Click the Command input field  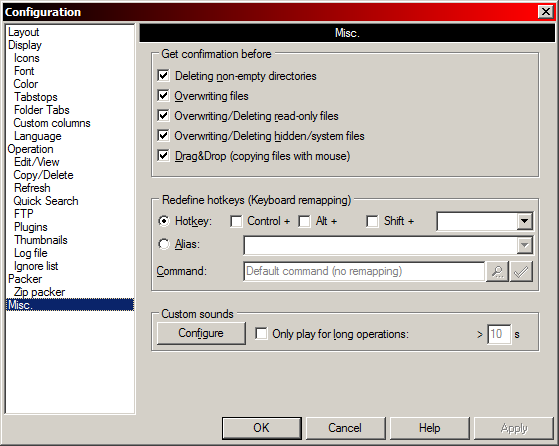tap(364, 271)
